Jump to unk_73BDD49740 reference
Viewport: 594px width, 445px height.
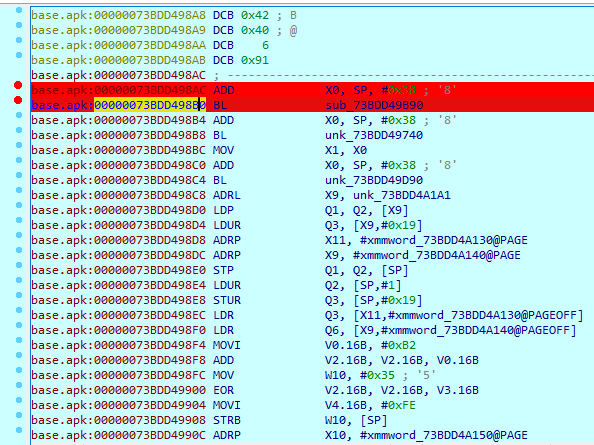(x=374, y=135)
